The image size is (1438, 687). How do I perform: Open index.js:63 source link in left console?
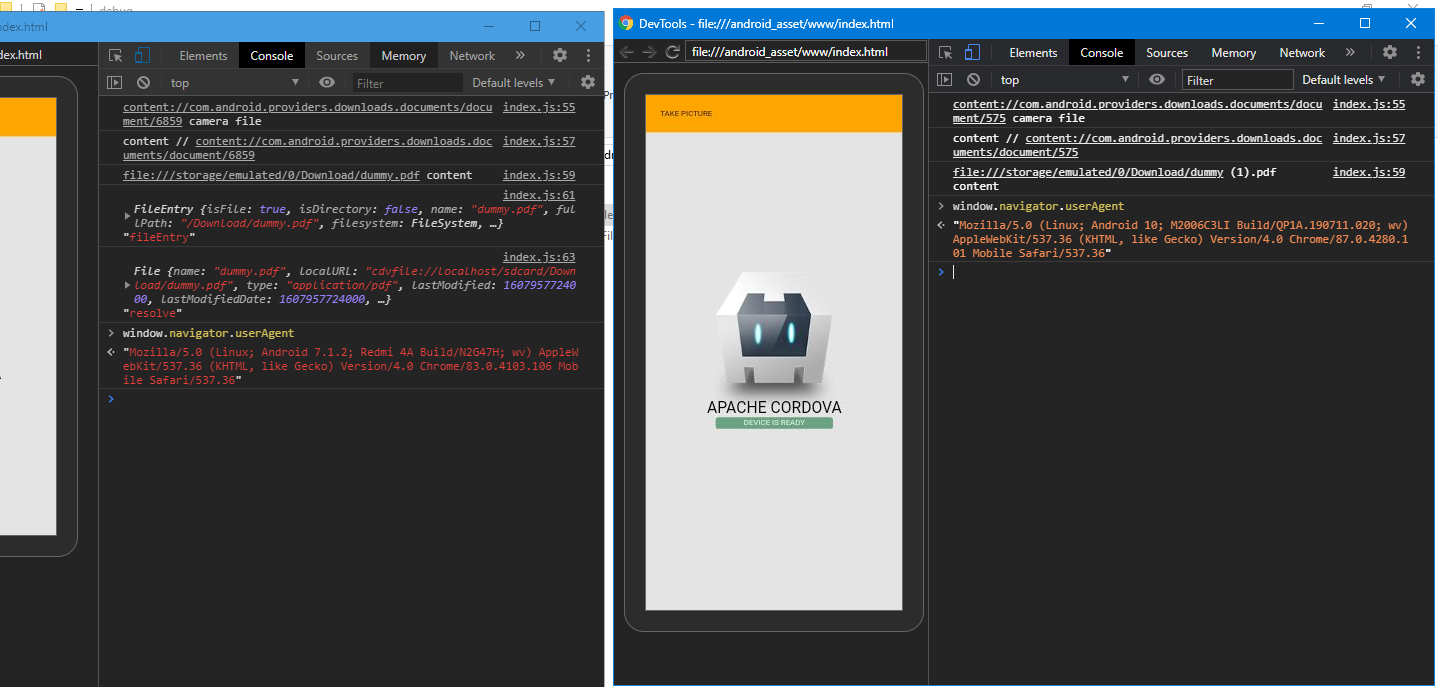point(538,257)
